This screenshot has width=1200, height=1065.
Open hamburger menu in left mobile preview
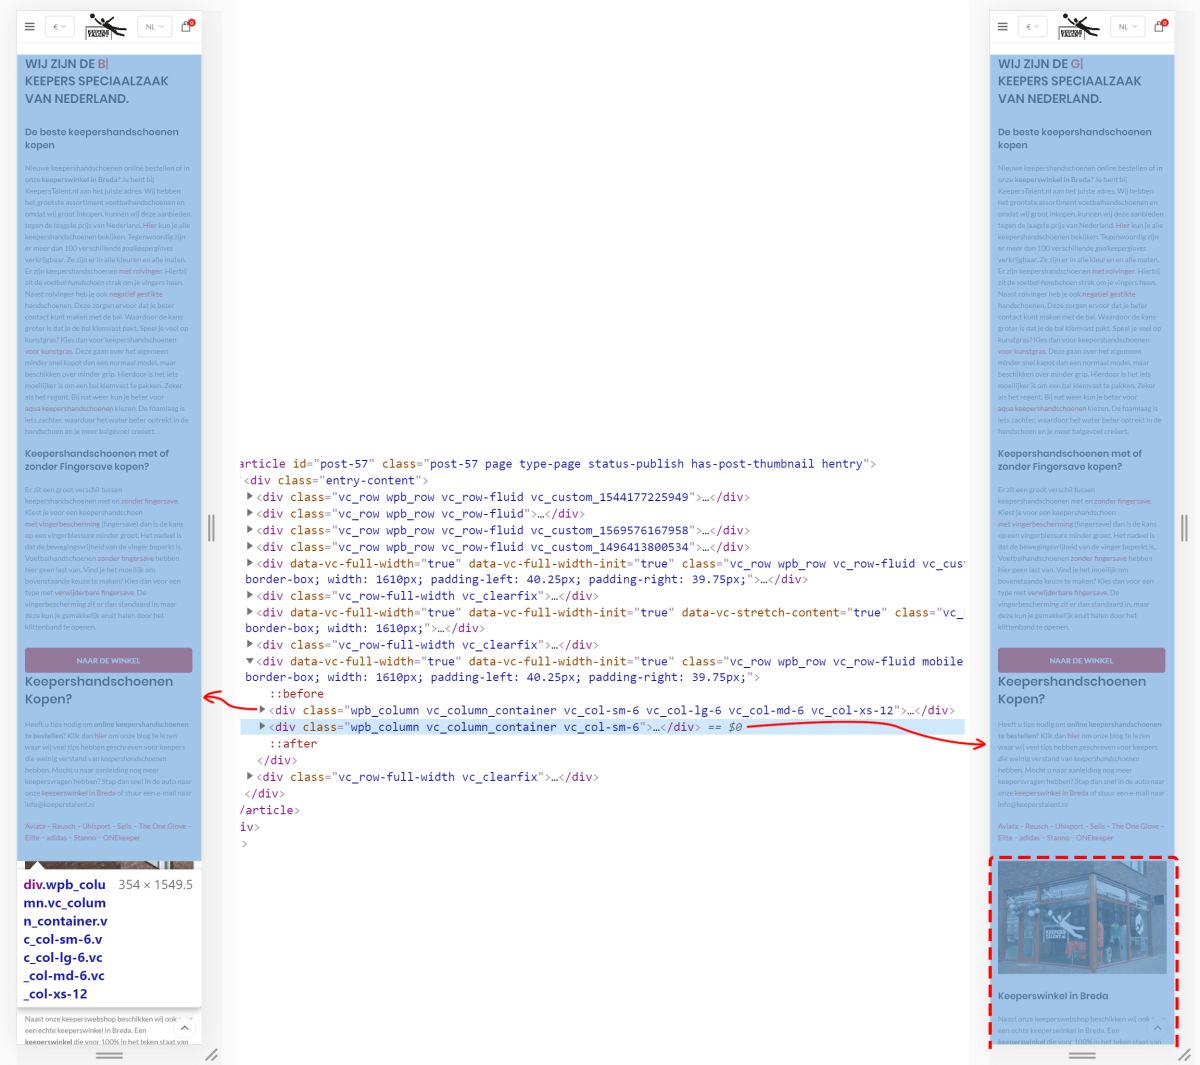[30, 27]
